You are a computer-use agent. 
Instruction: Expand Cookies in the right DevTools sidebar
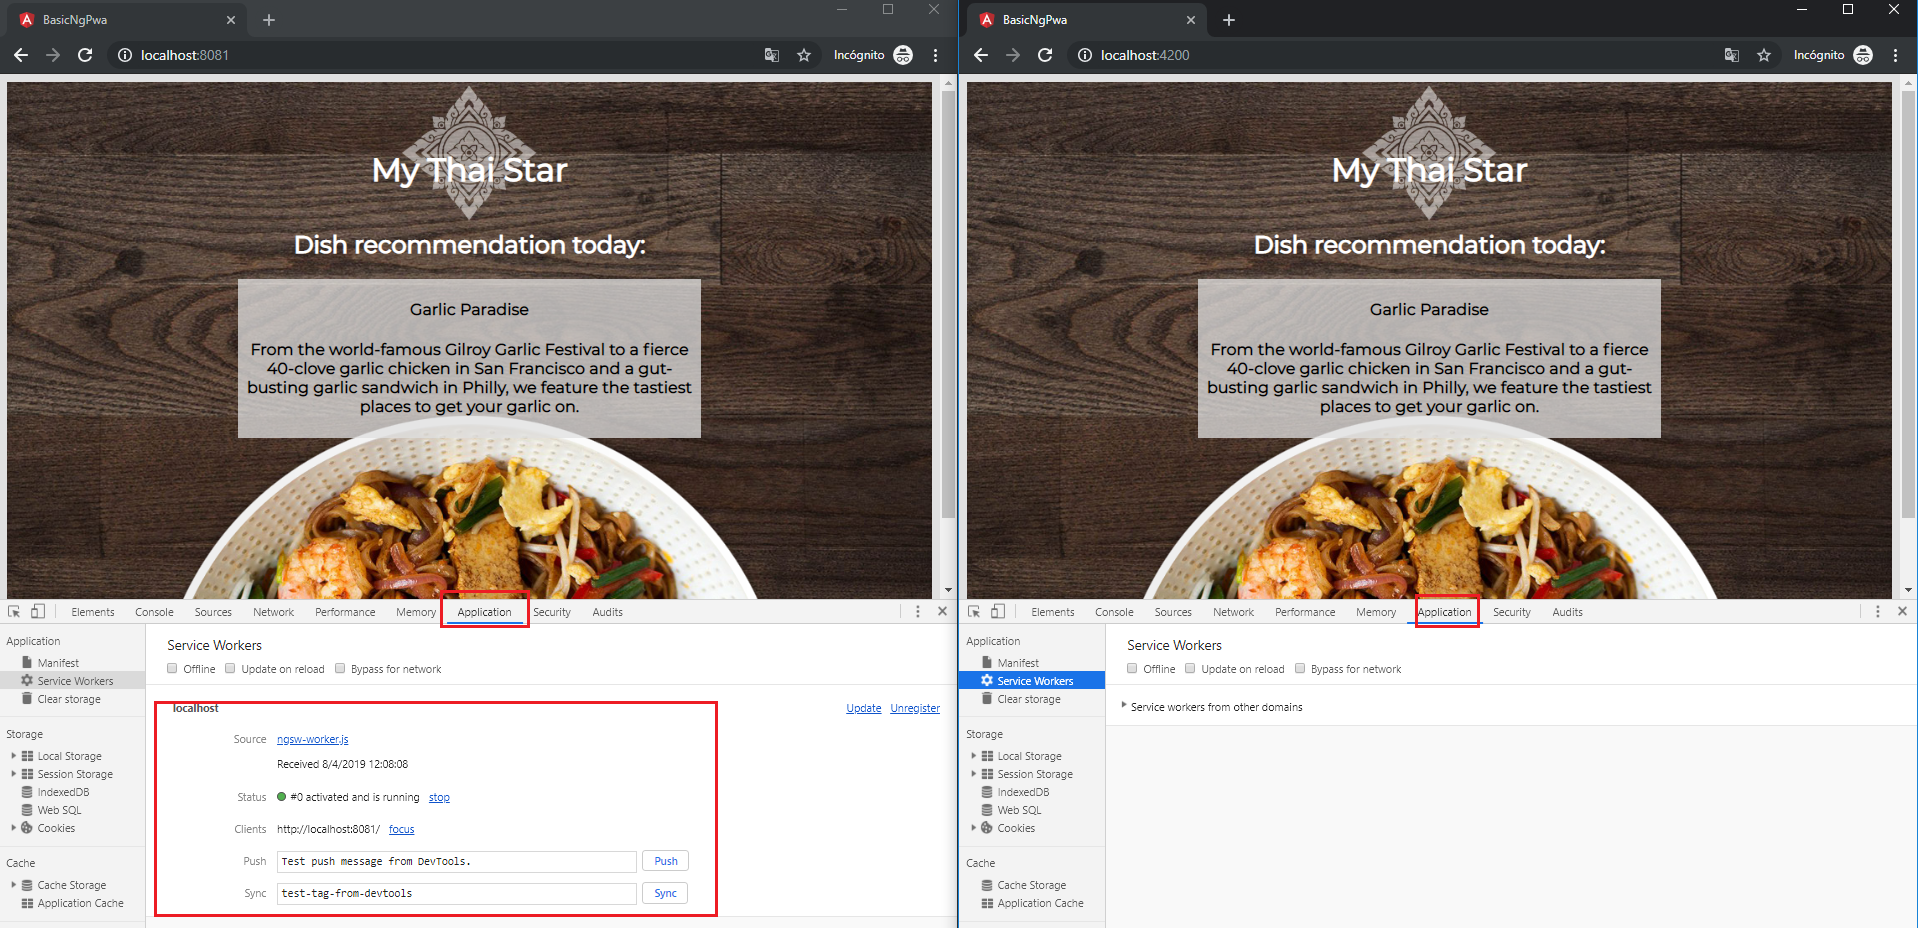[x=973, y=828]
